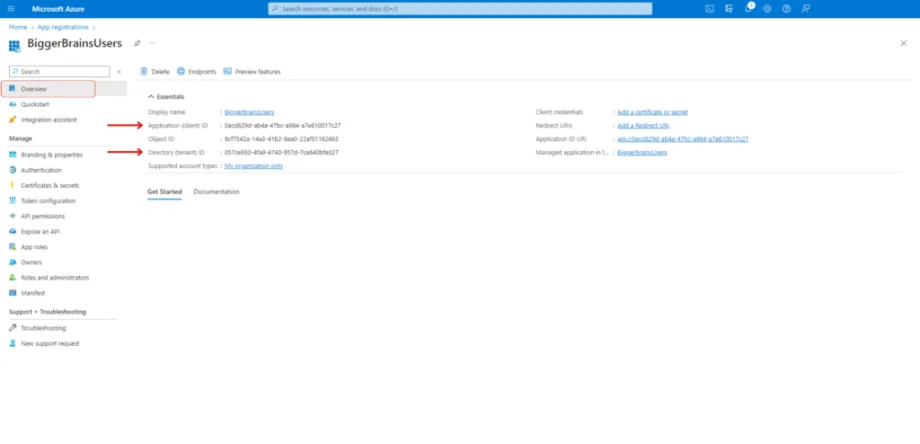
Task: Click the Delete toolbar button
Action: click(x=155, y=72)
